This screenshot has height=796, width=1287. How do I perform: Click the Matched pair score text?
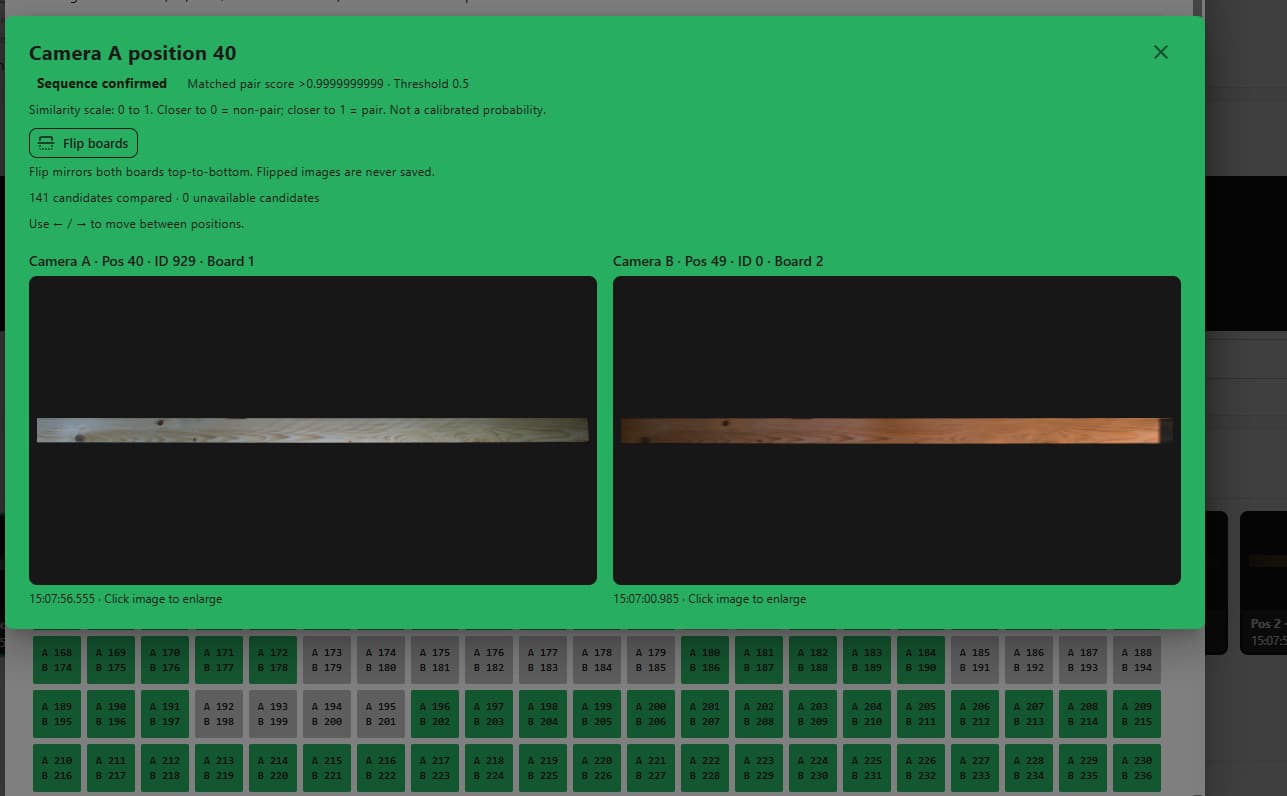[328, 84]
